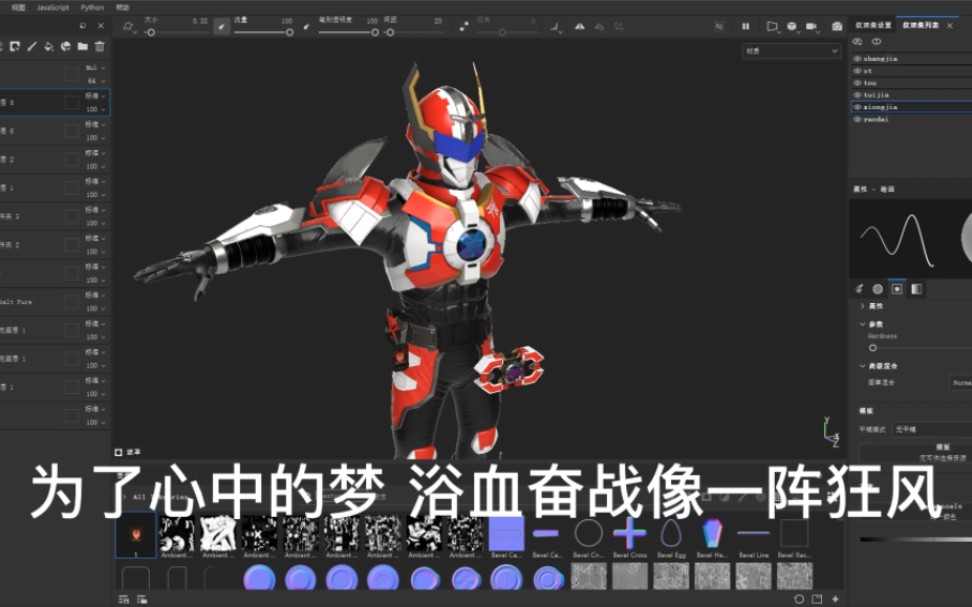Toggle visibility of tou texture set
Image resolution: width=972 pixels, height=607 pixels.
point(857,83)
